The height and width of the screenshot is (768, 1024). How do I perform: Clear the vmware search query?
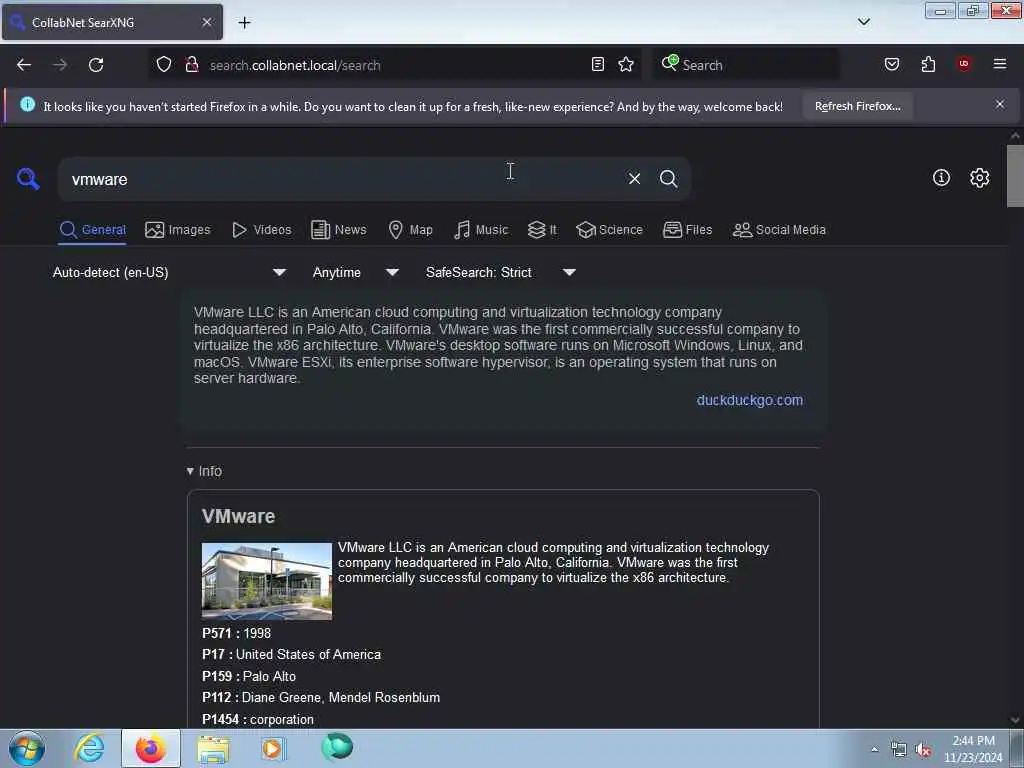tap(634, 178)
